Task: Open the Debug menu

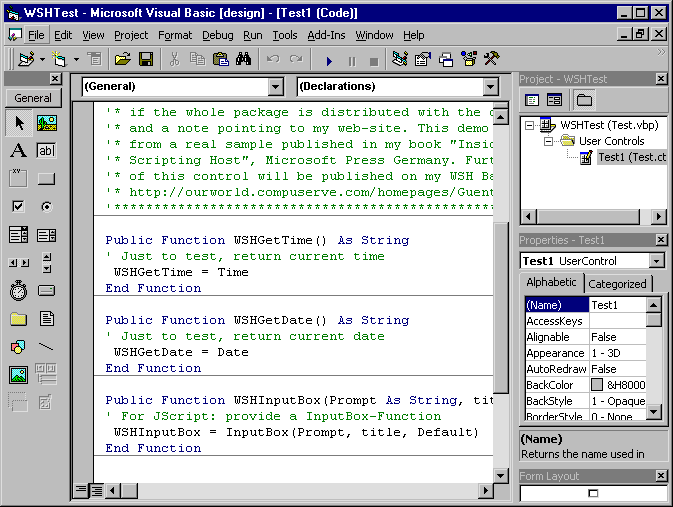Action: [x=217, y=35]
